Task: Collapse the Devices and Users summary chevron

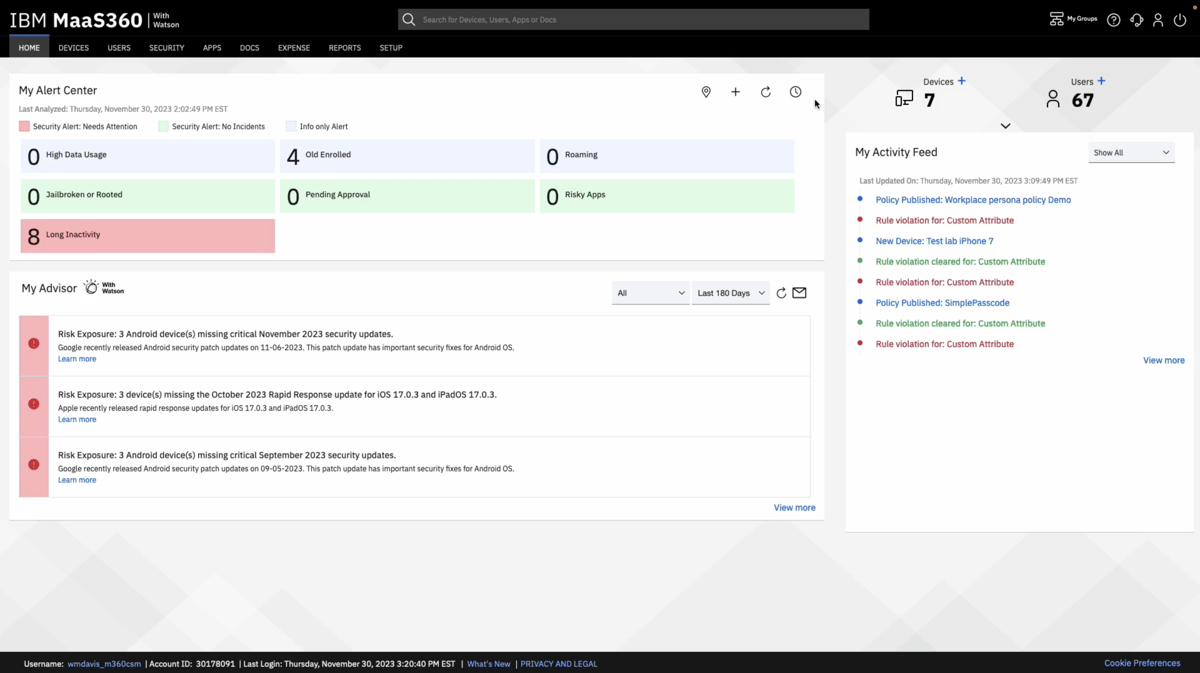Action: coord(1006,125)
